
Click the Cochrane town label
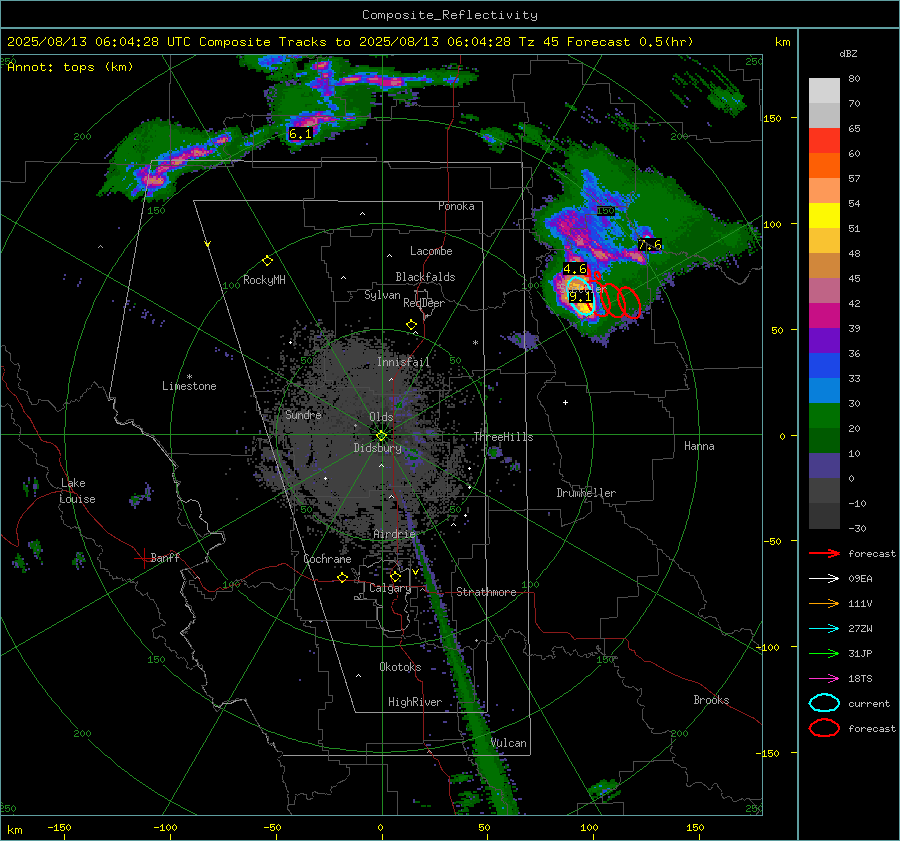(x=327, y=559)
